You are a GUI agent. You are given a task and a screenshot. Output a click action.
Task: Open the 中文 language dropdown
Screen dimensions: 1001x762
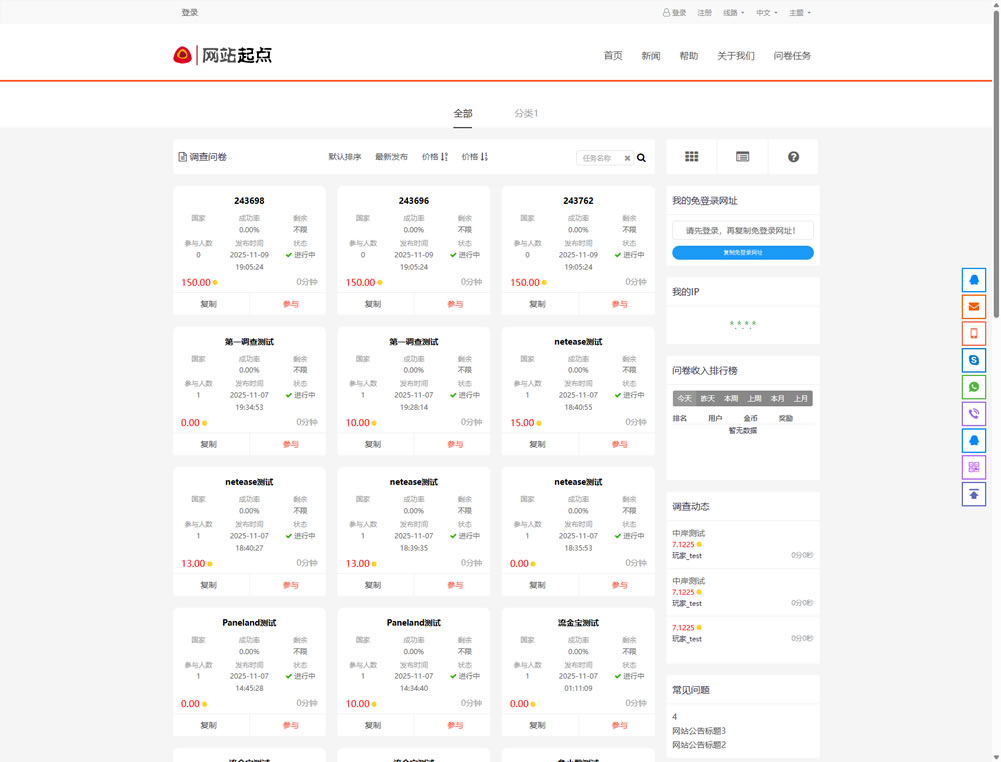coord(766,13)
